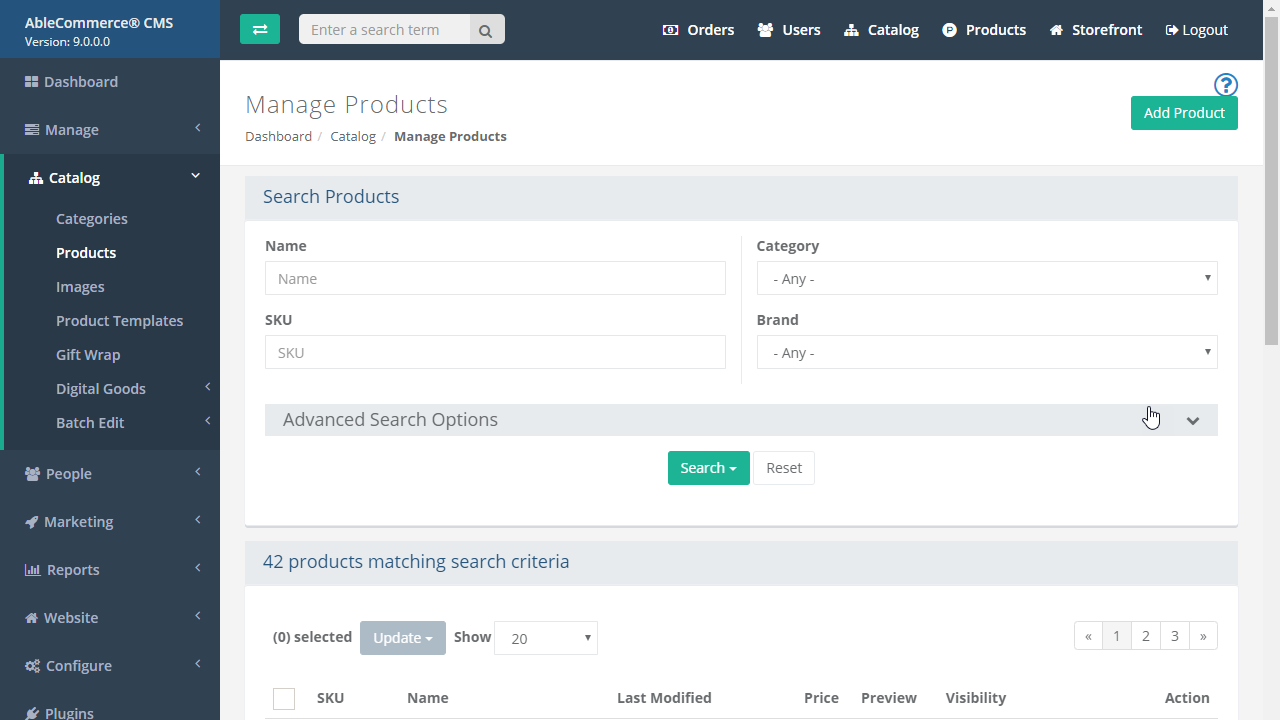Open the Show 20 page-size dropdown
The height and width of the screenshot is (720, 1280).
click(x=546, y=638)
